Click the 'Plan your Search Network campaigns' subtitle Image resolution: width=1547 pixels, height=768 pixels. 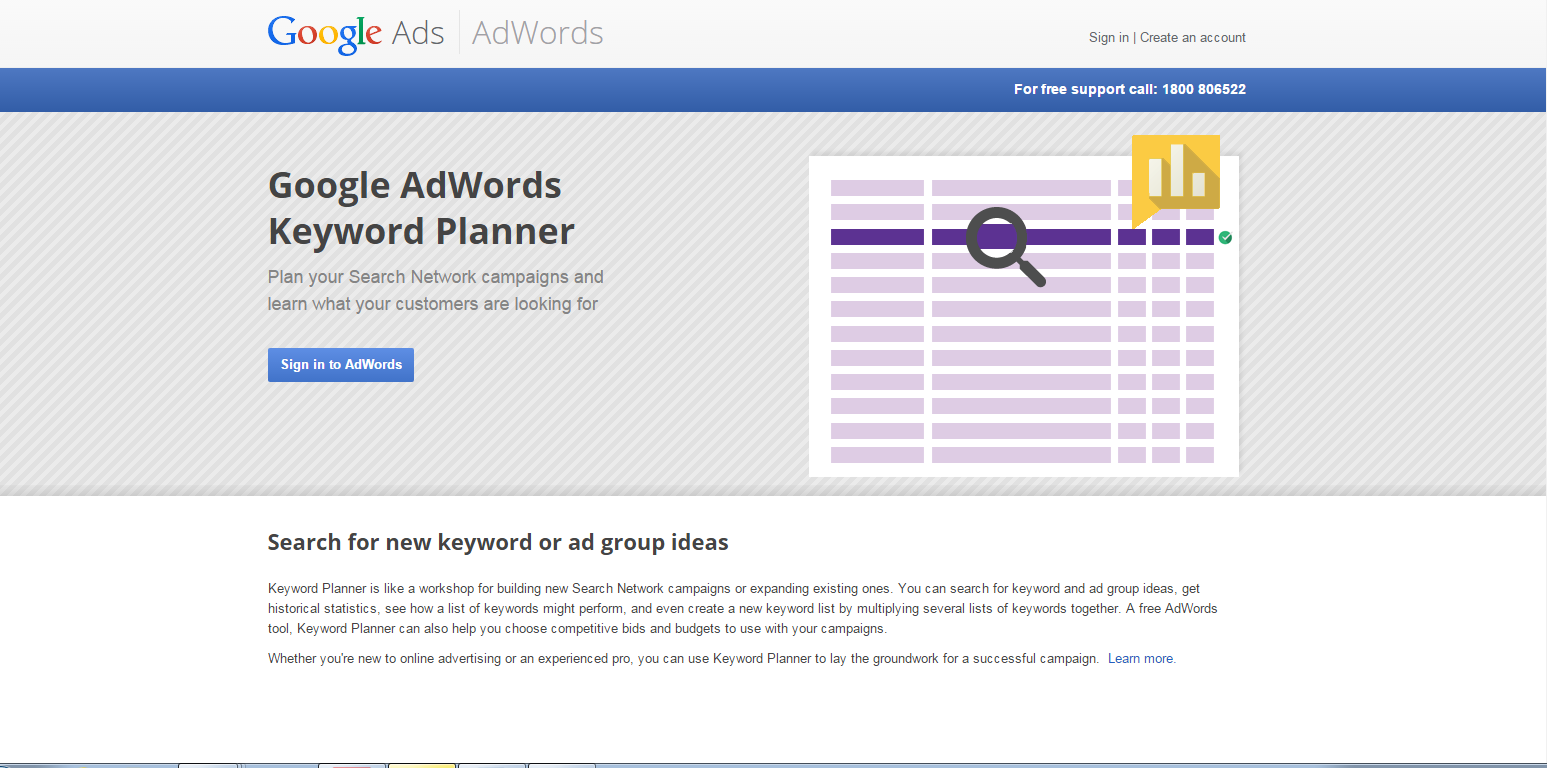(436, 290)
